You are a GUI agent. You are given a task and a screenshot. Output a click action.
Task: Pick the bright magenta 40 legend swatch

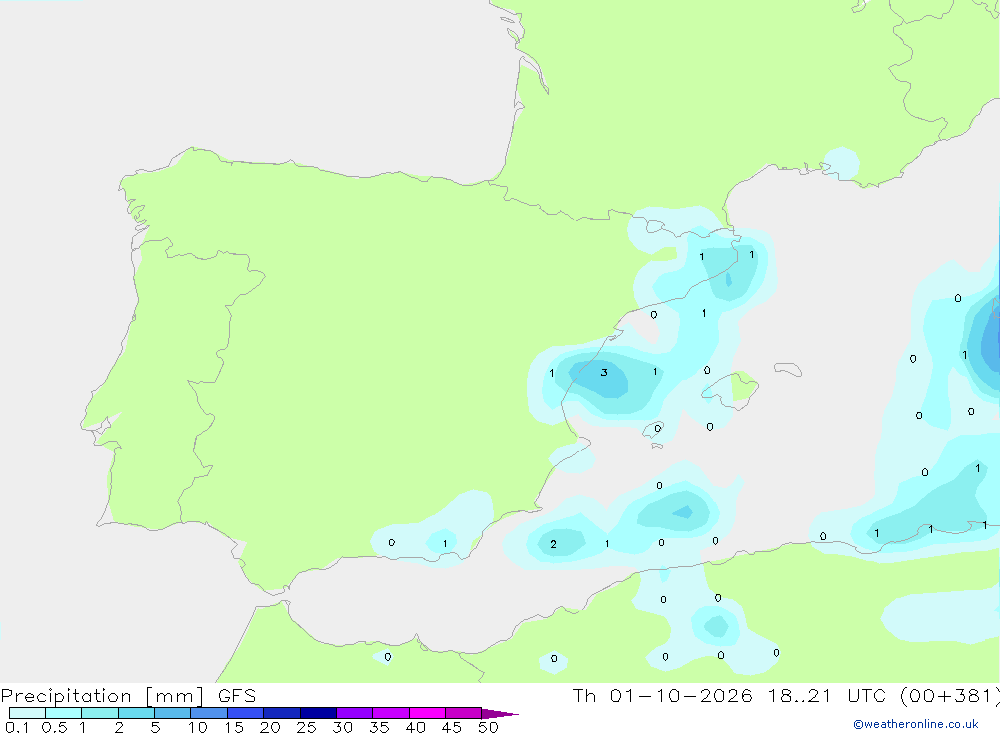pos(427,713)
